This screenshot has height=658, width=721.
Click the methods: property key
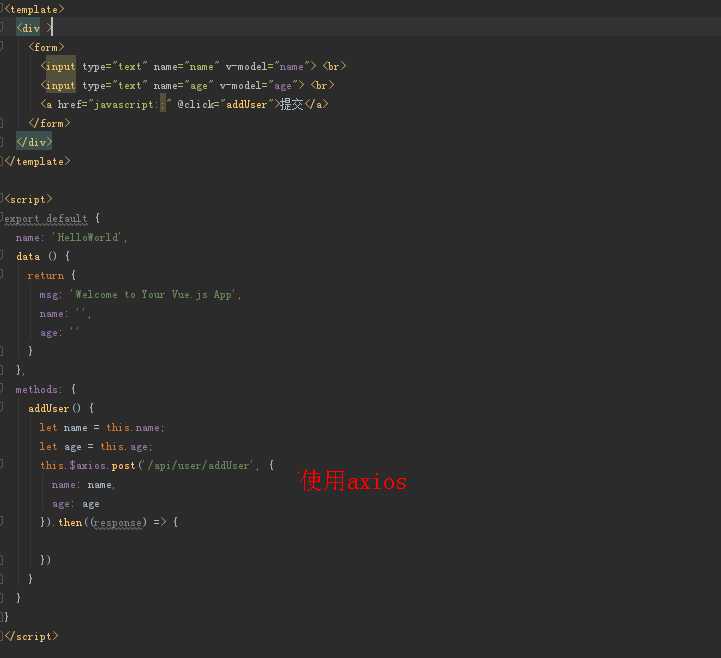pyautogui.click(x=38, y=389)
